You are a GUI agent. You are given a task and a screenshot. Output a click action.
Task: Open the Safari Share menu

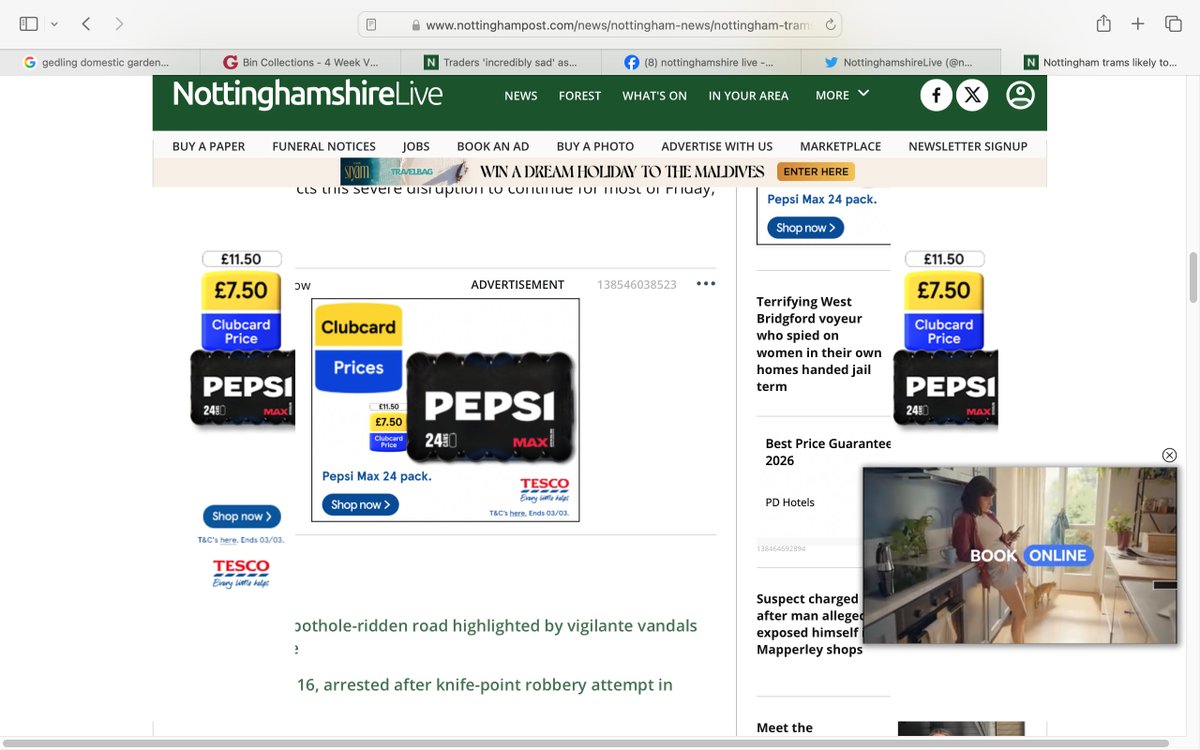(x=1103, y=23)
